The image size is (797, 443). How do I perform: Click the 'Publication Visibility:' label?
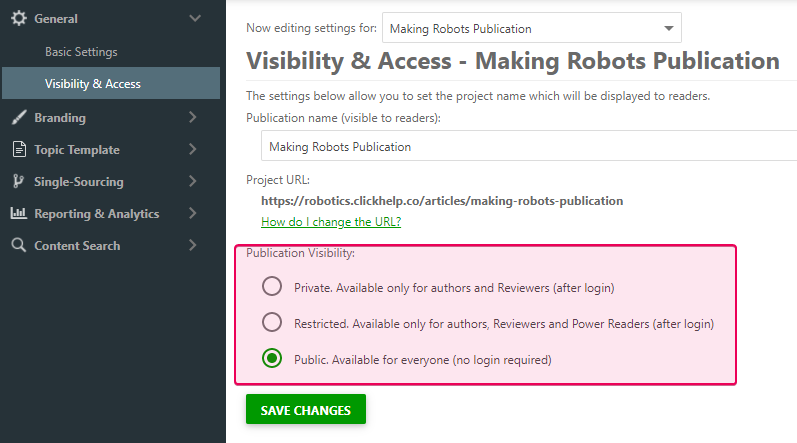pyautogui.click(x=300, y=253)
